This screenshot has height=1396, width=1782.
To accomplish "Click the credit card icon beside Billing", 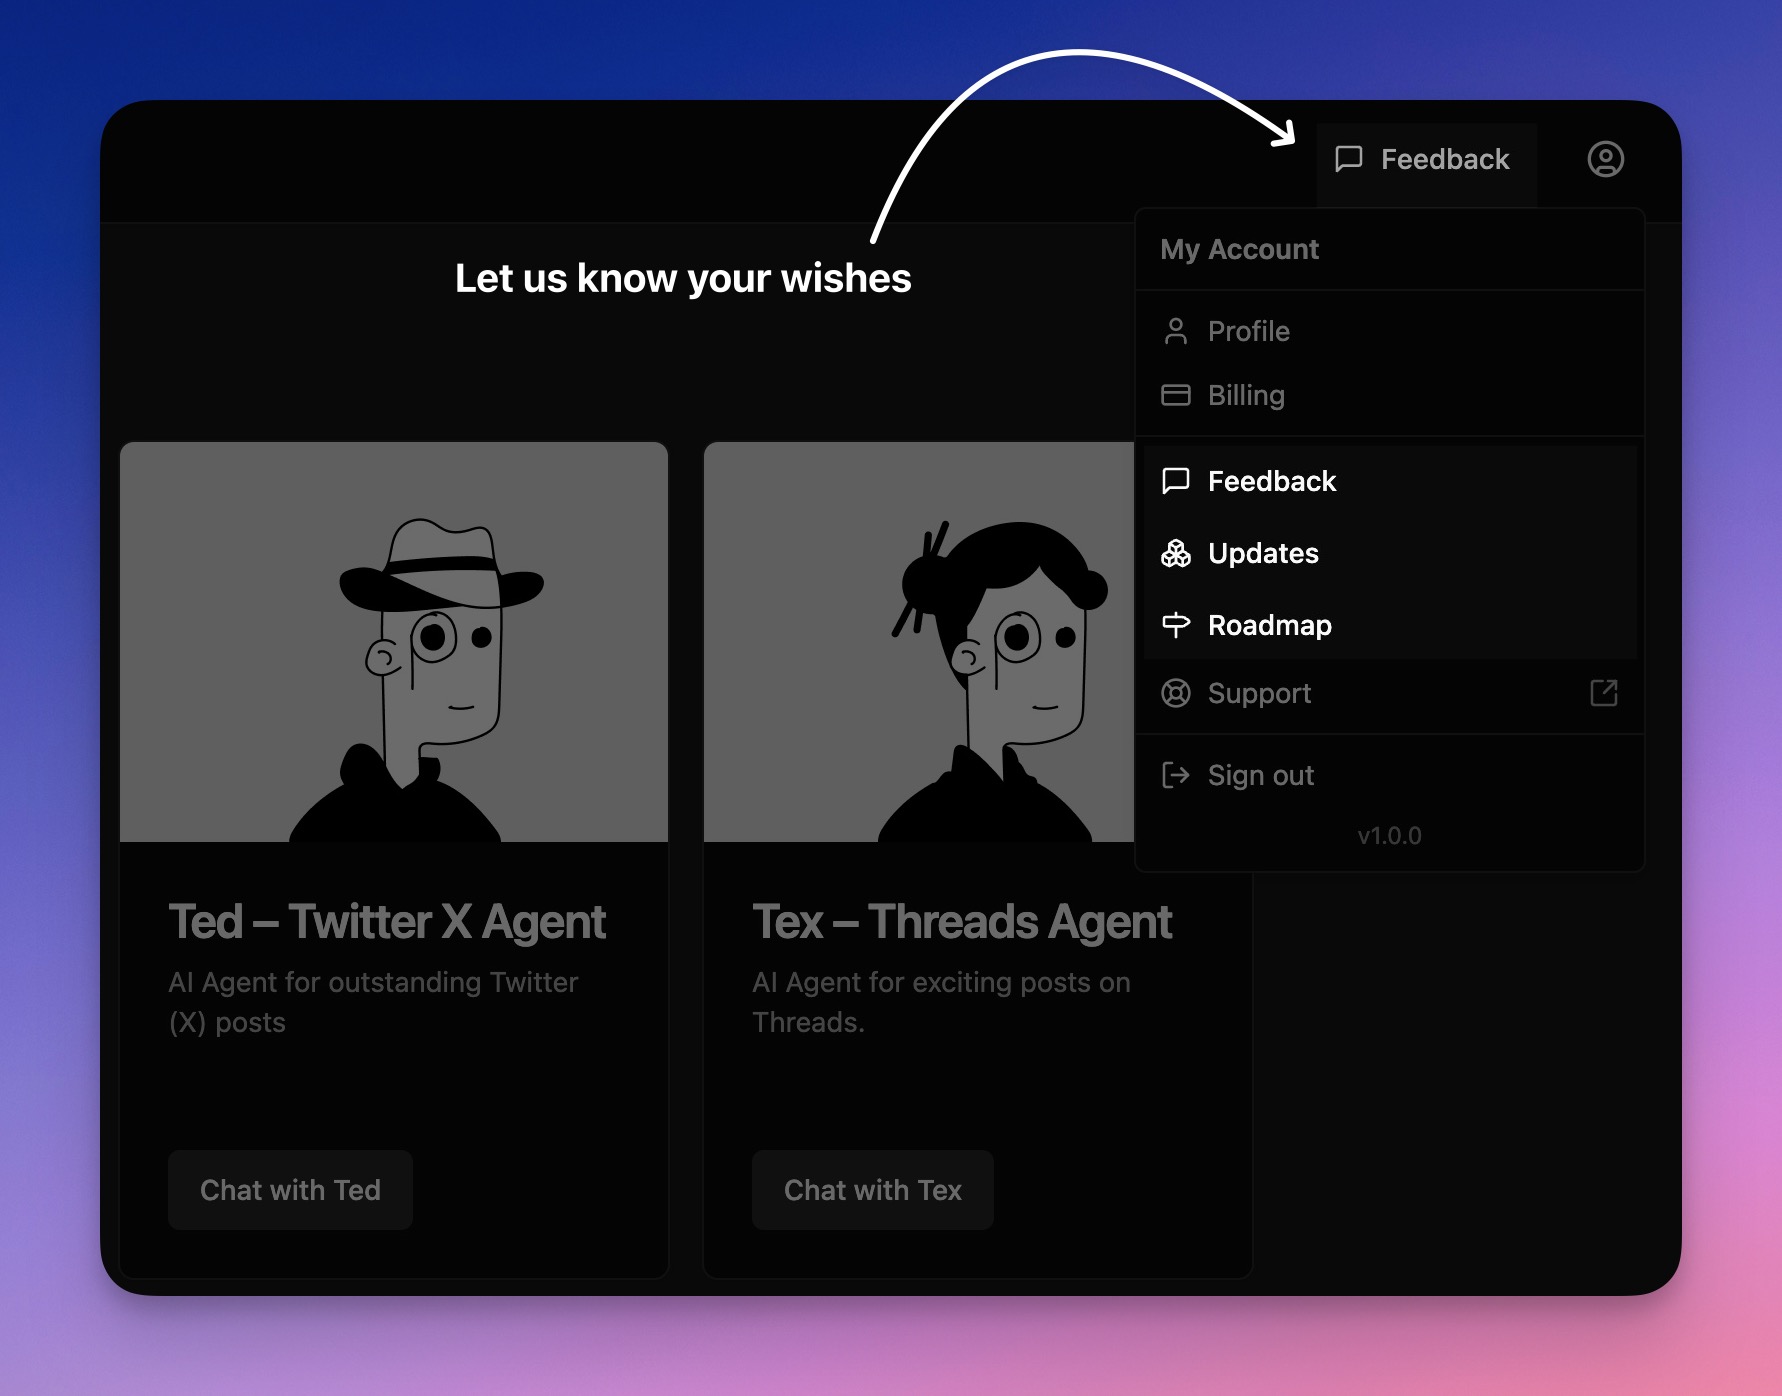I will coord(1176,395).
